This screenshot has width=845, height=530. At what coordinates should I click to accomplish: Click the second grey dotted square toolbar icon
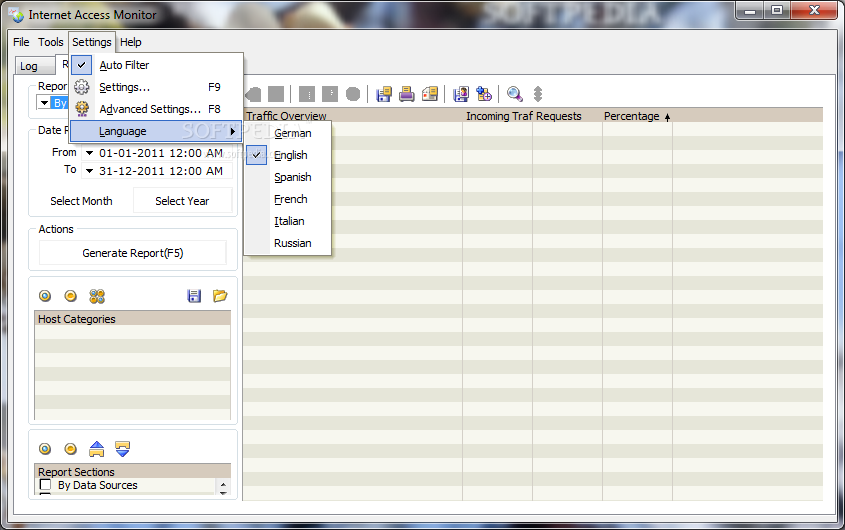coord(330,94)
